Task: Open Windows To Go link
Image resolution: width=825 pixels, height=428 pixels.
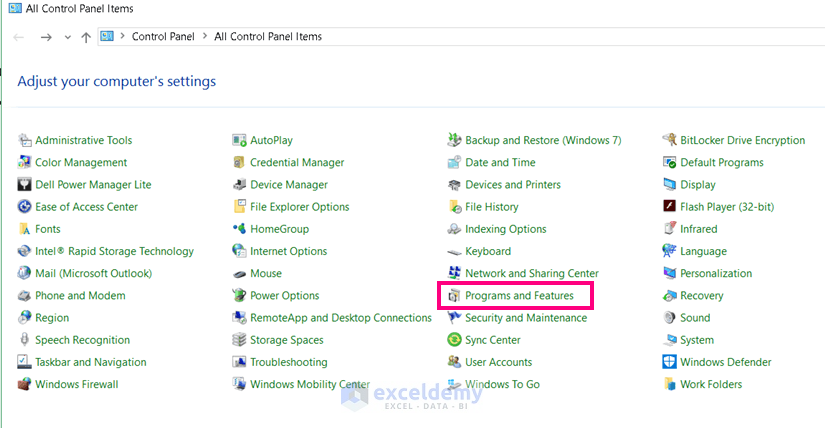Action: pyautogui.click(x=502, y=384)
